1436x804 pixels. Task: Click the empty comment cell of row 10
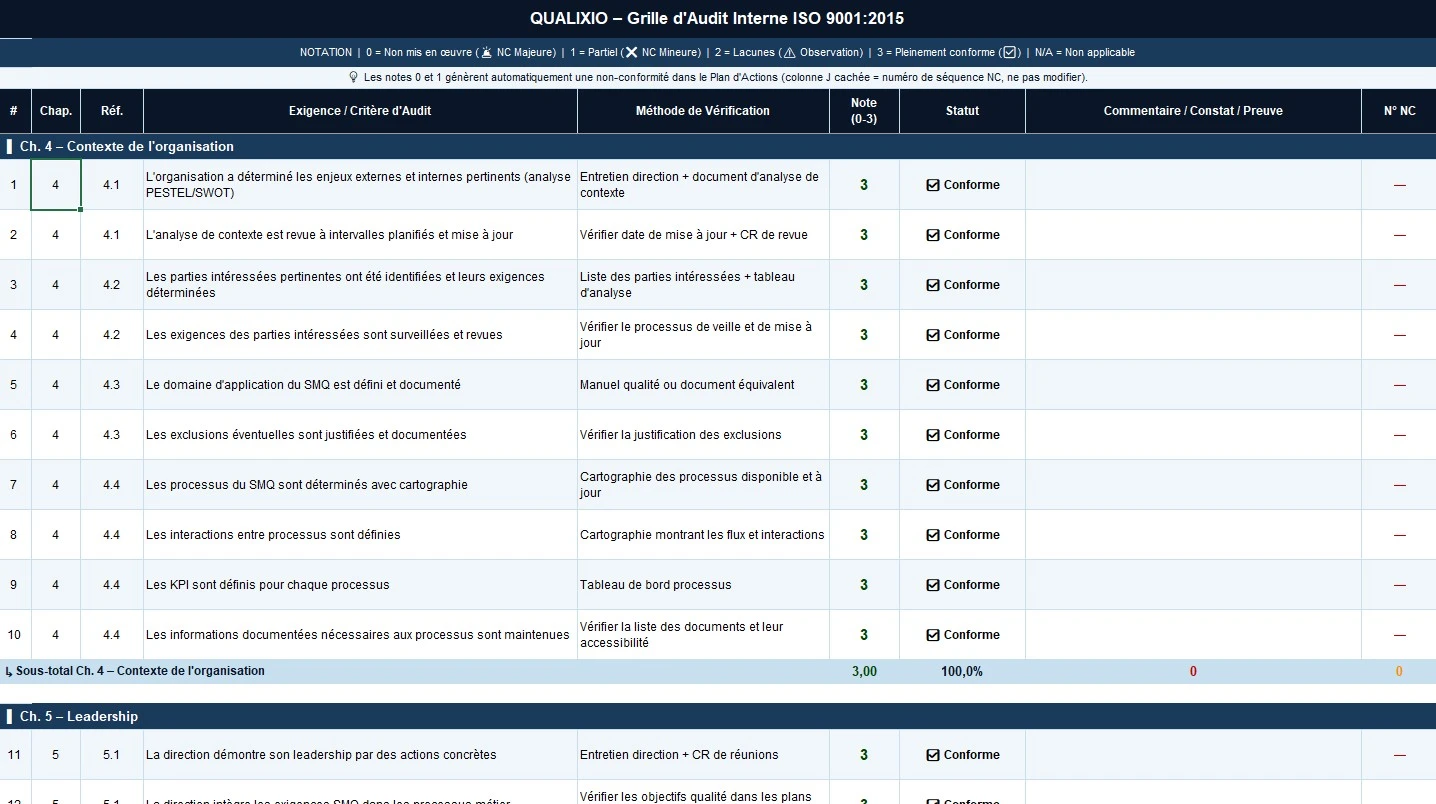click(1193, 635)
